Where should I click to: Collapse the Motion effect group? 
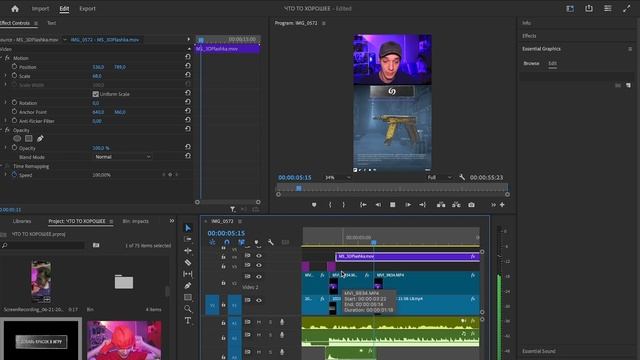(x=2, y=58)
